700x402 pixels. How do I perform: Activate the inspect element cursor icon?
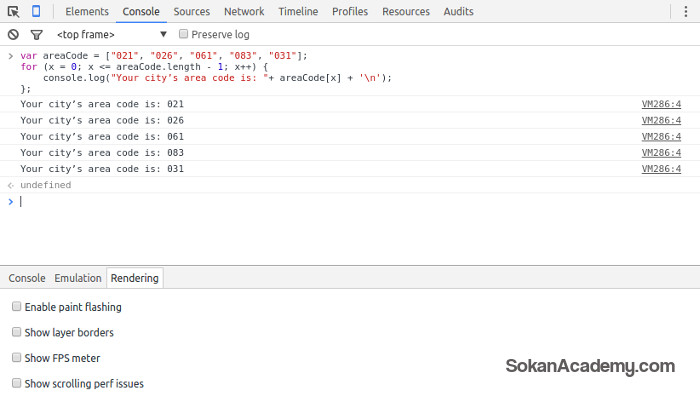point(13,12)
